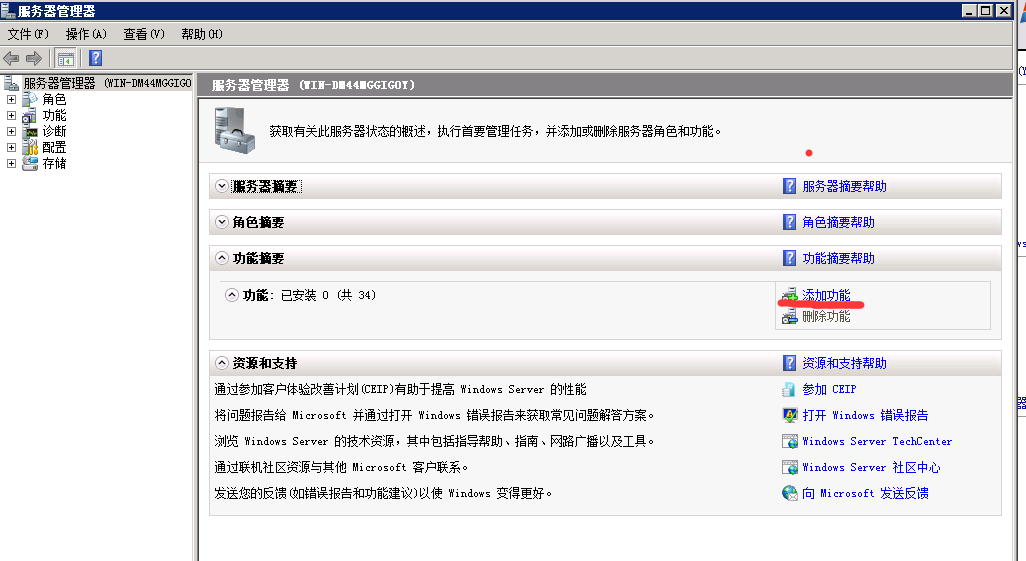The height and width of the screenshot is (561, 1026).
Task: Expand the 角色摘要 section chevron
Action: (222, 223)
